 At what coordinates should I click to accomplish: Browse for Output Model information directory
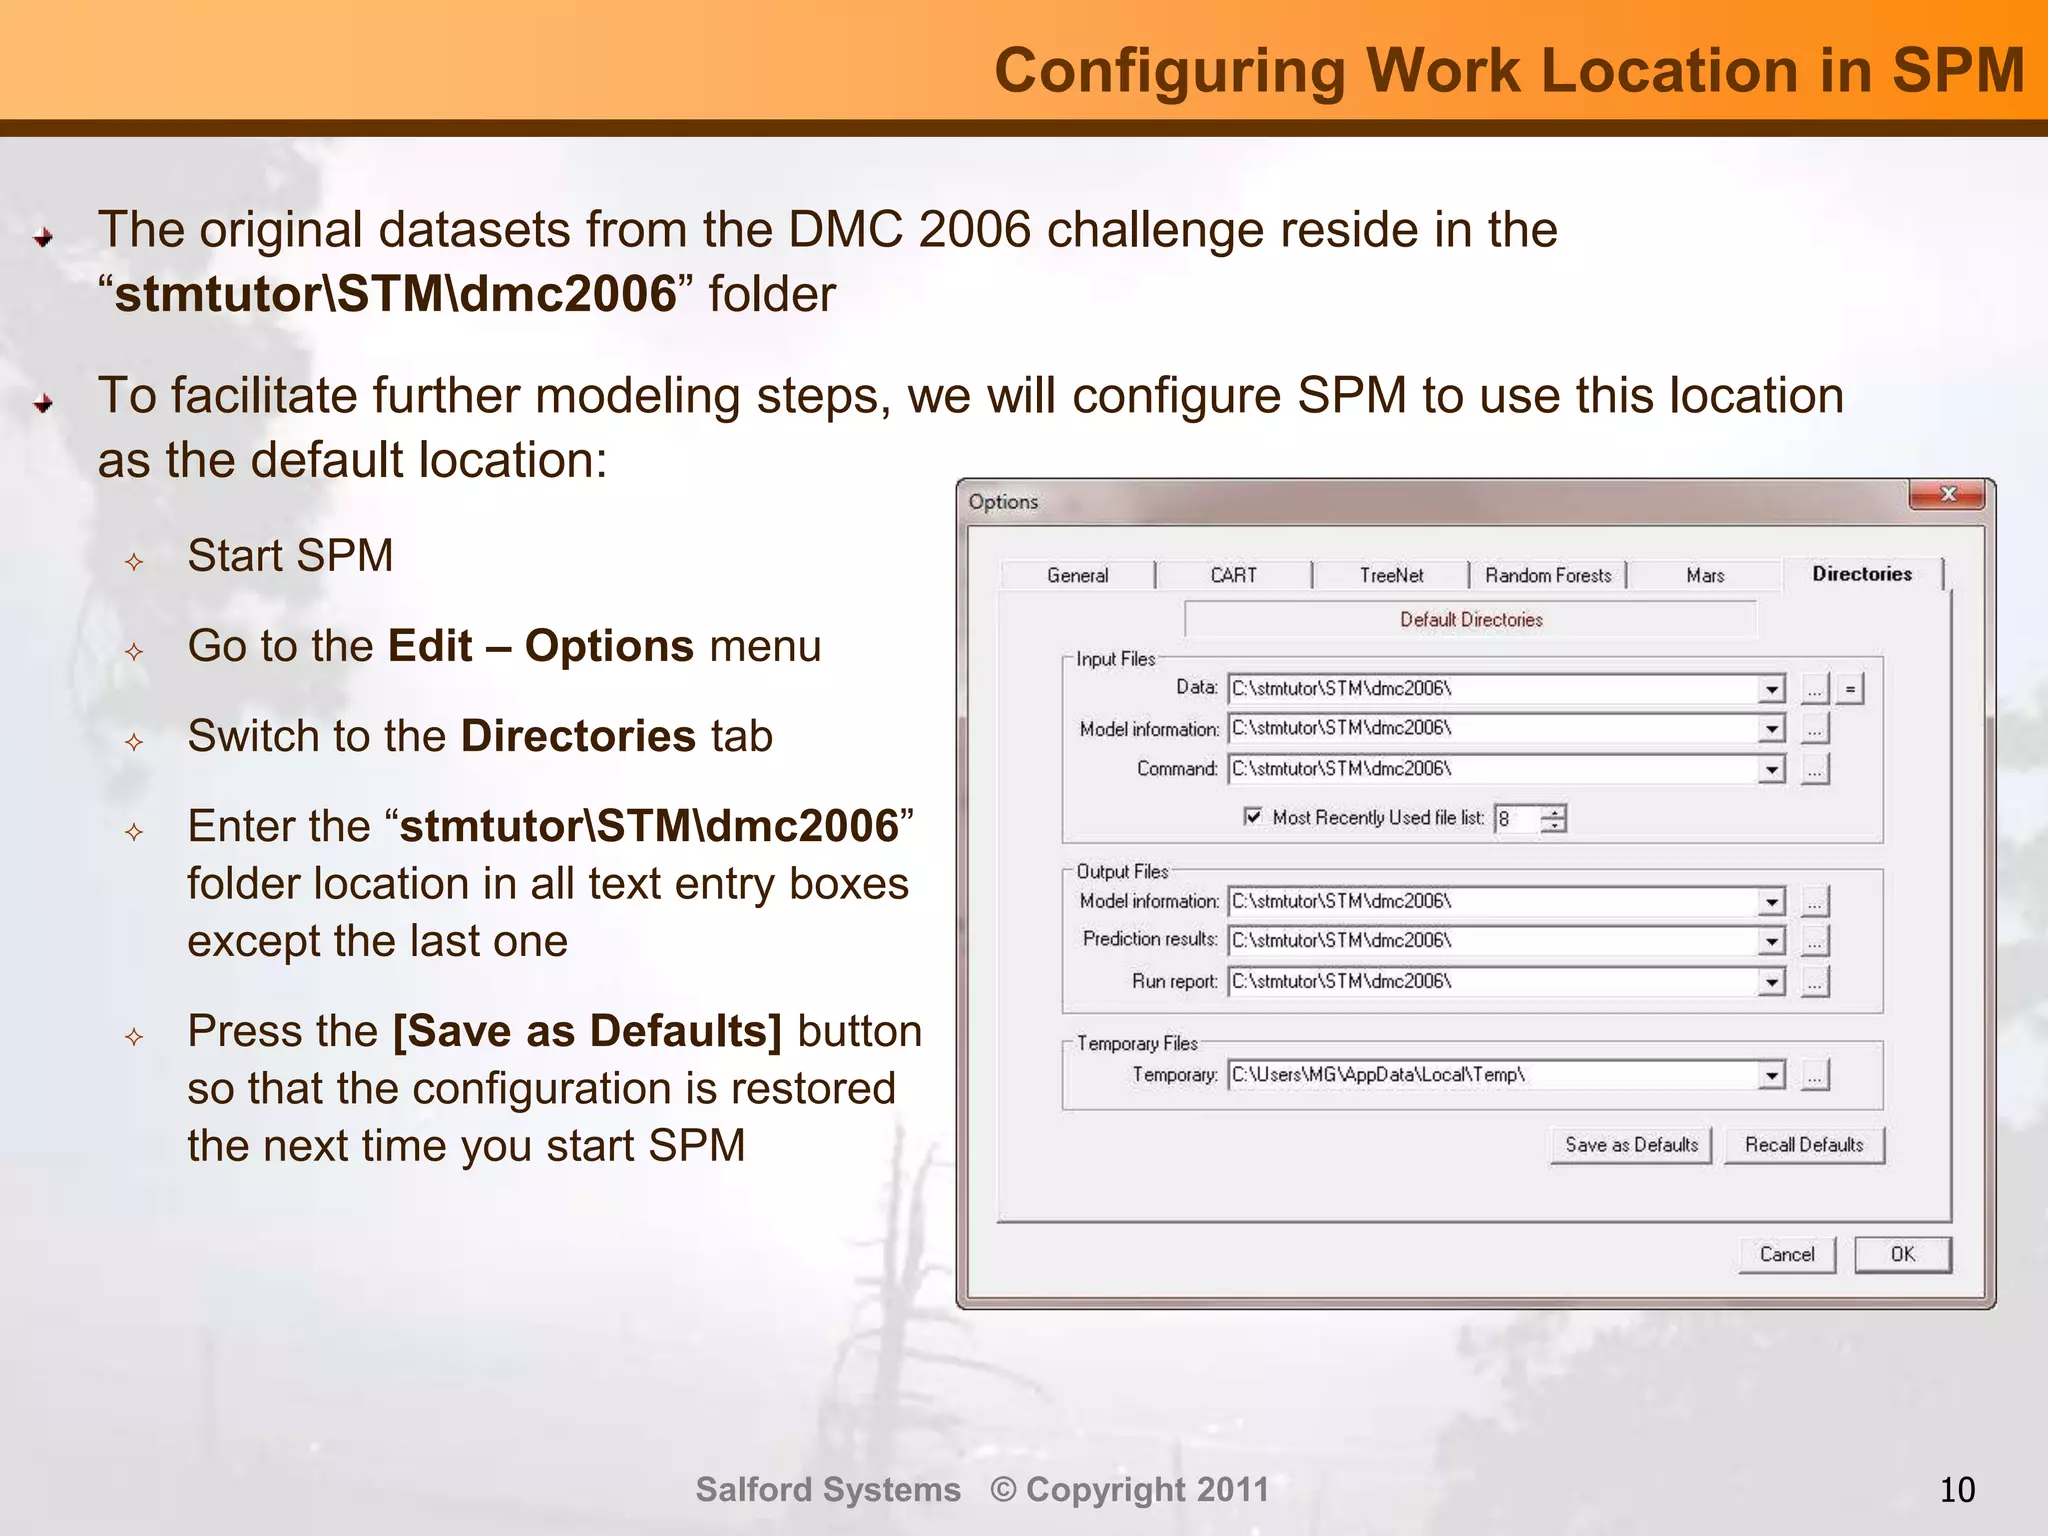point(1815,902)
